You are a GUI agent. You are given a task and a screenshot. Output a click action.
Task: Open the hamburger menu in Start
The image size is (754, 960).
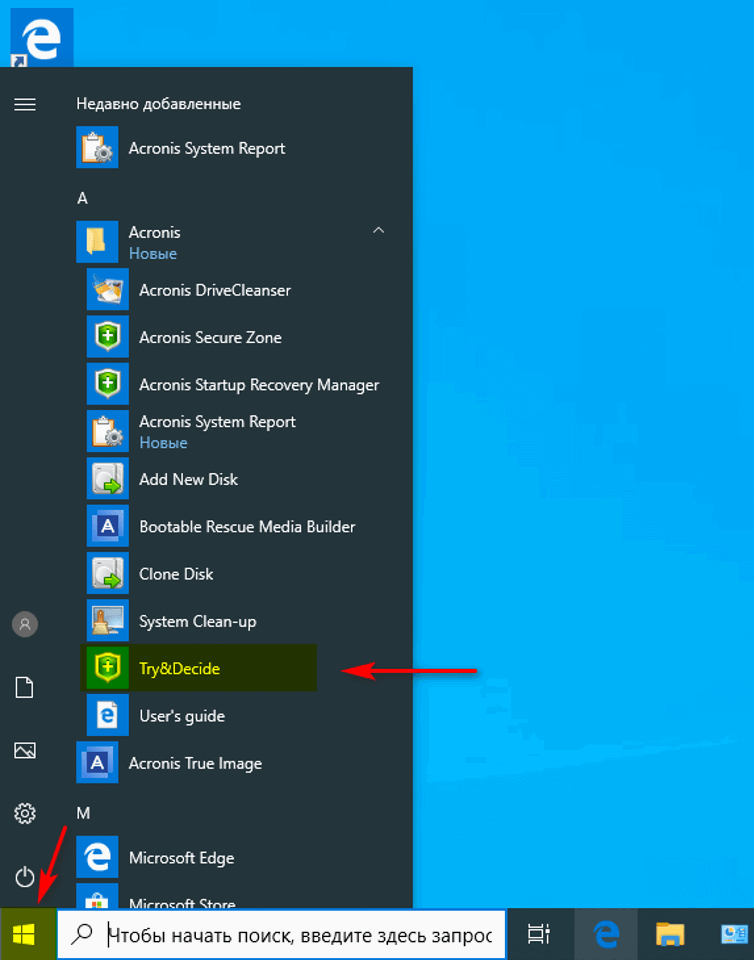[25, 105]
